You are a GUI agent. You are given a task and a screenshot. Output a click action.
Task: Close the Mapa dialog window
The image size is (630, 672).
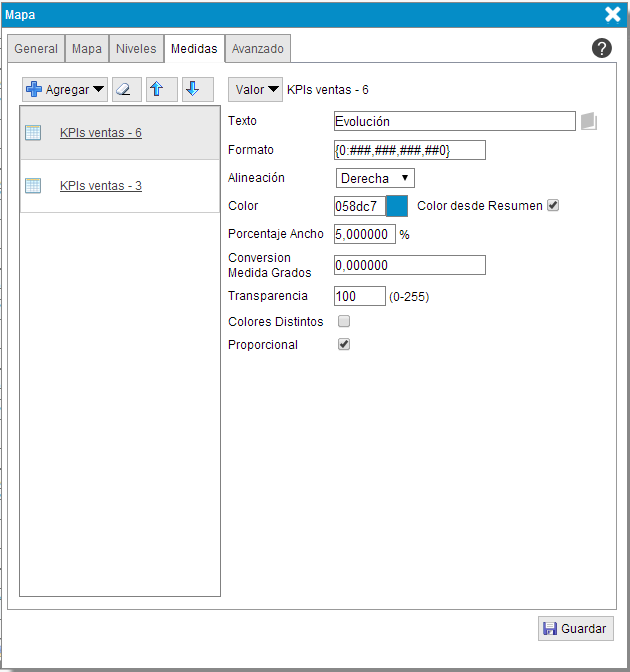coord(613,14)
